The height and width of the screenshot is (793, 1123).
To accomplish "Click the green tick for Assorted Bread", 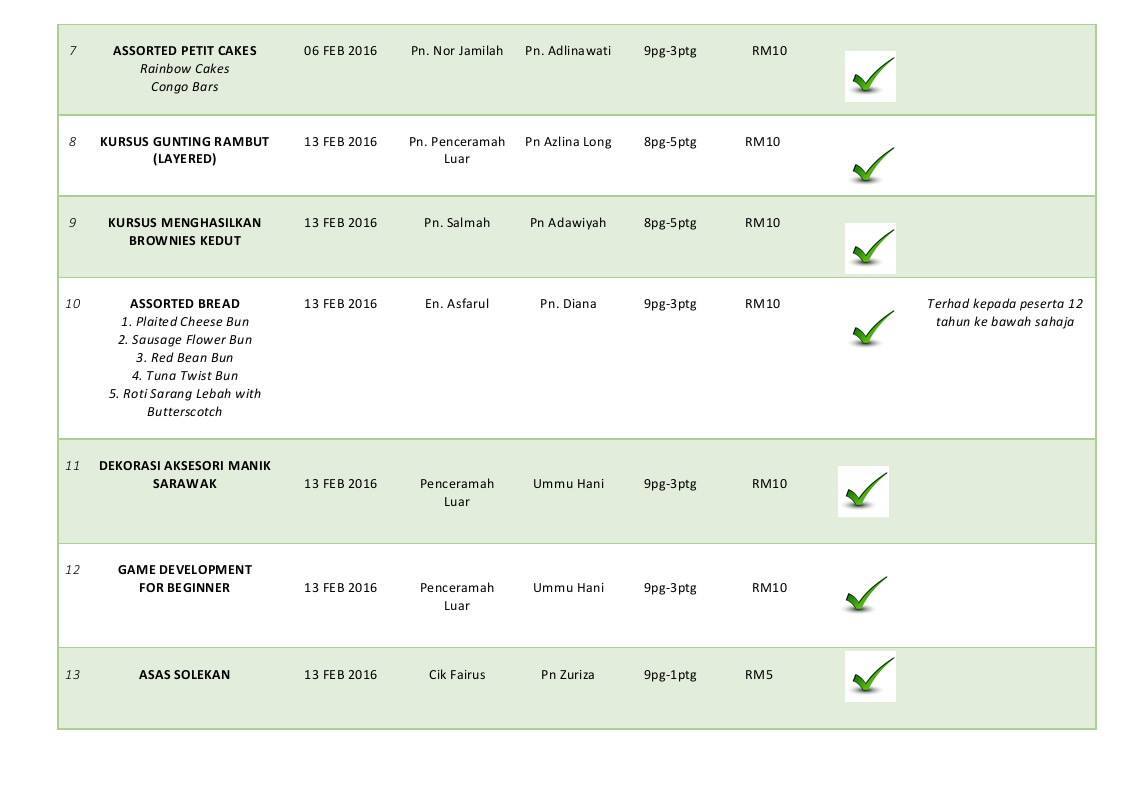I will click(873, 328).
